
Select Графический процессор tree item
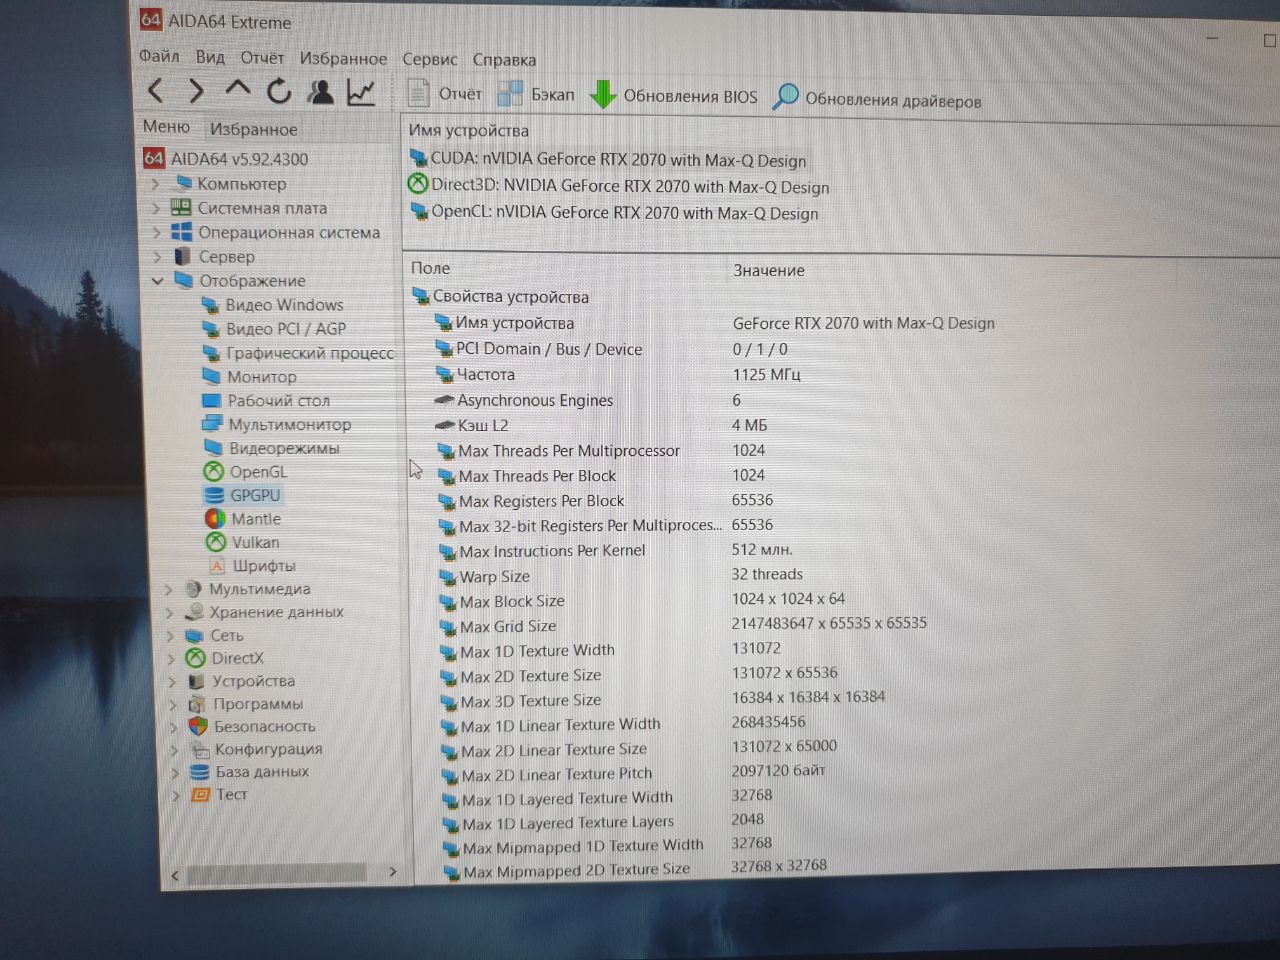tap(299, 353)
